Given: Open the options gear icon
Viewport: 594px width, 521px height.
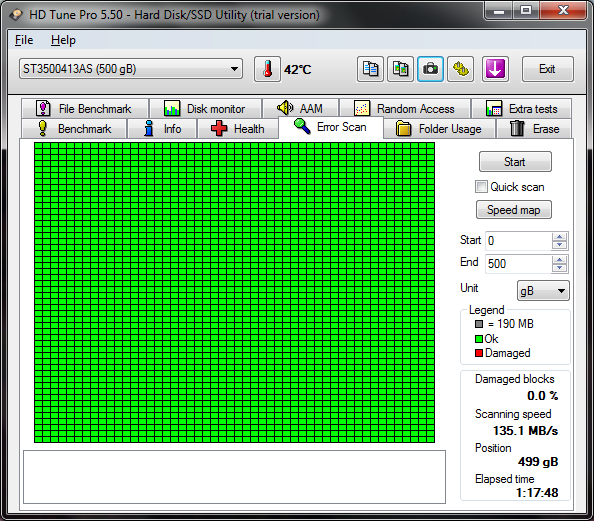Looking at the screenshot, I should tap(460, 69).
